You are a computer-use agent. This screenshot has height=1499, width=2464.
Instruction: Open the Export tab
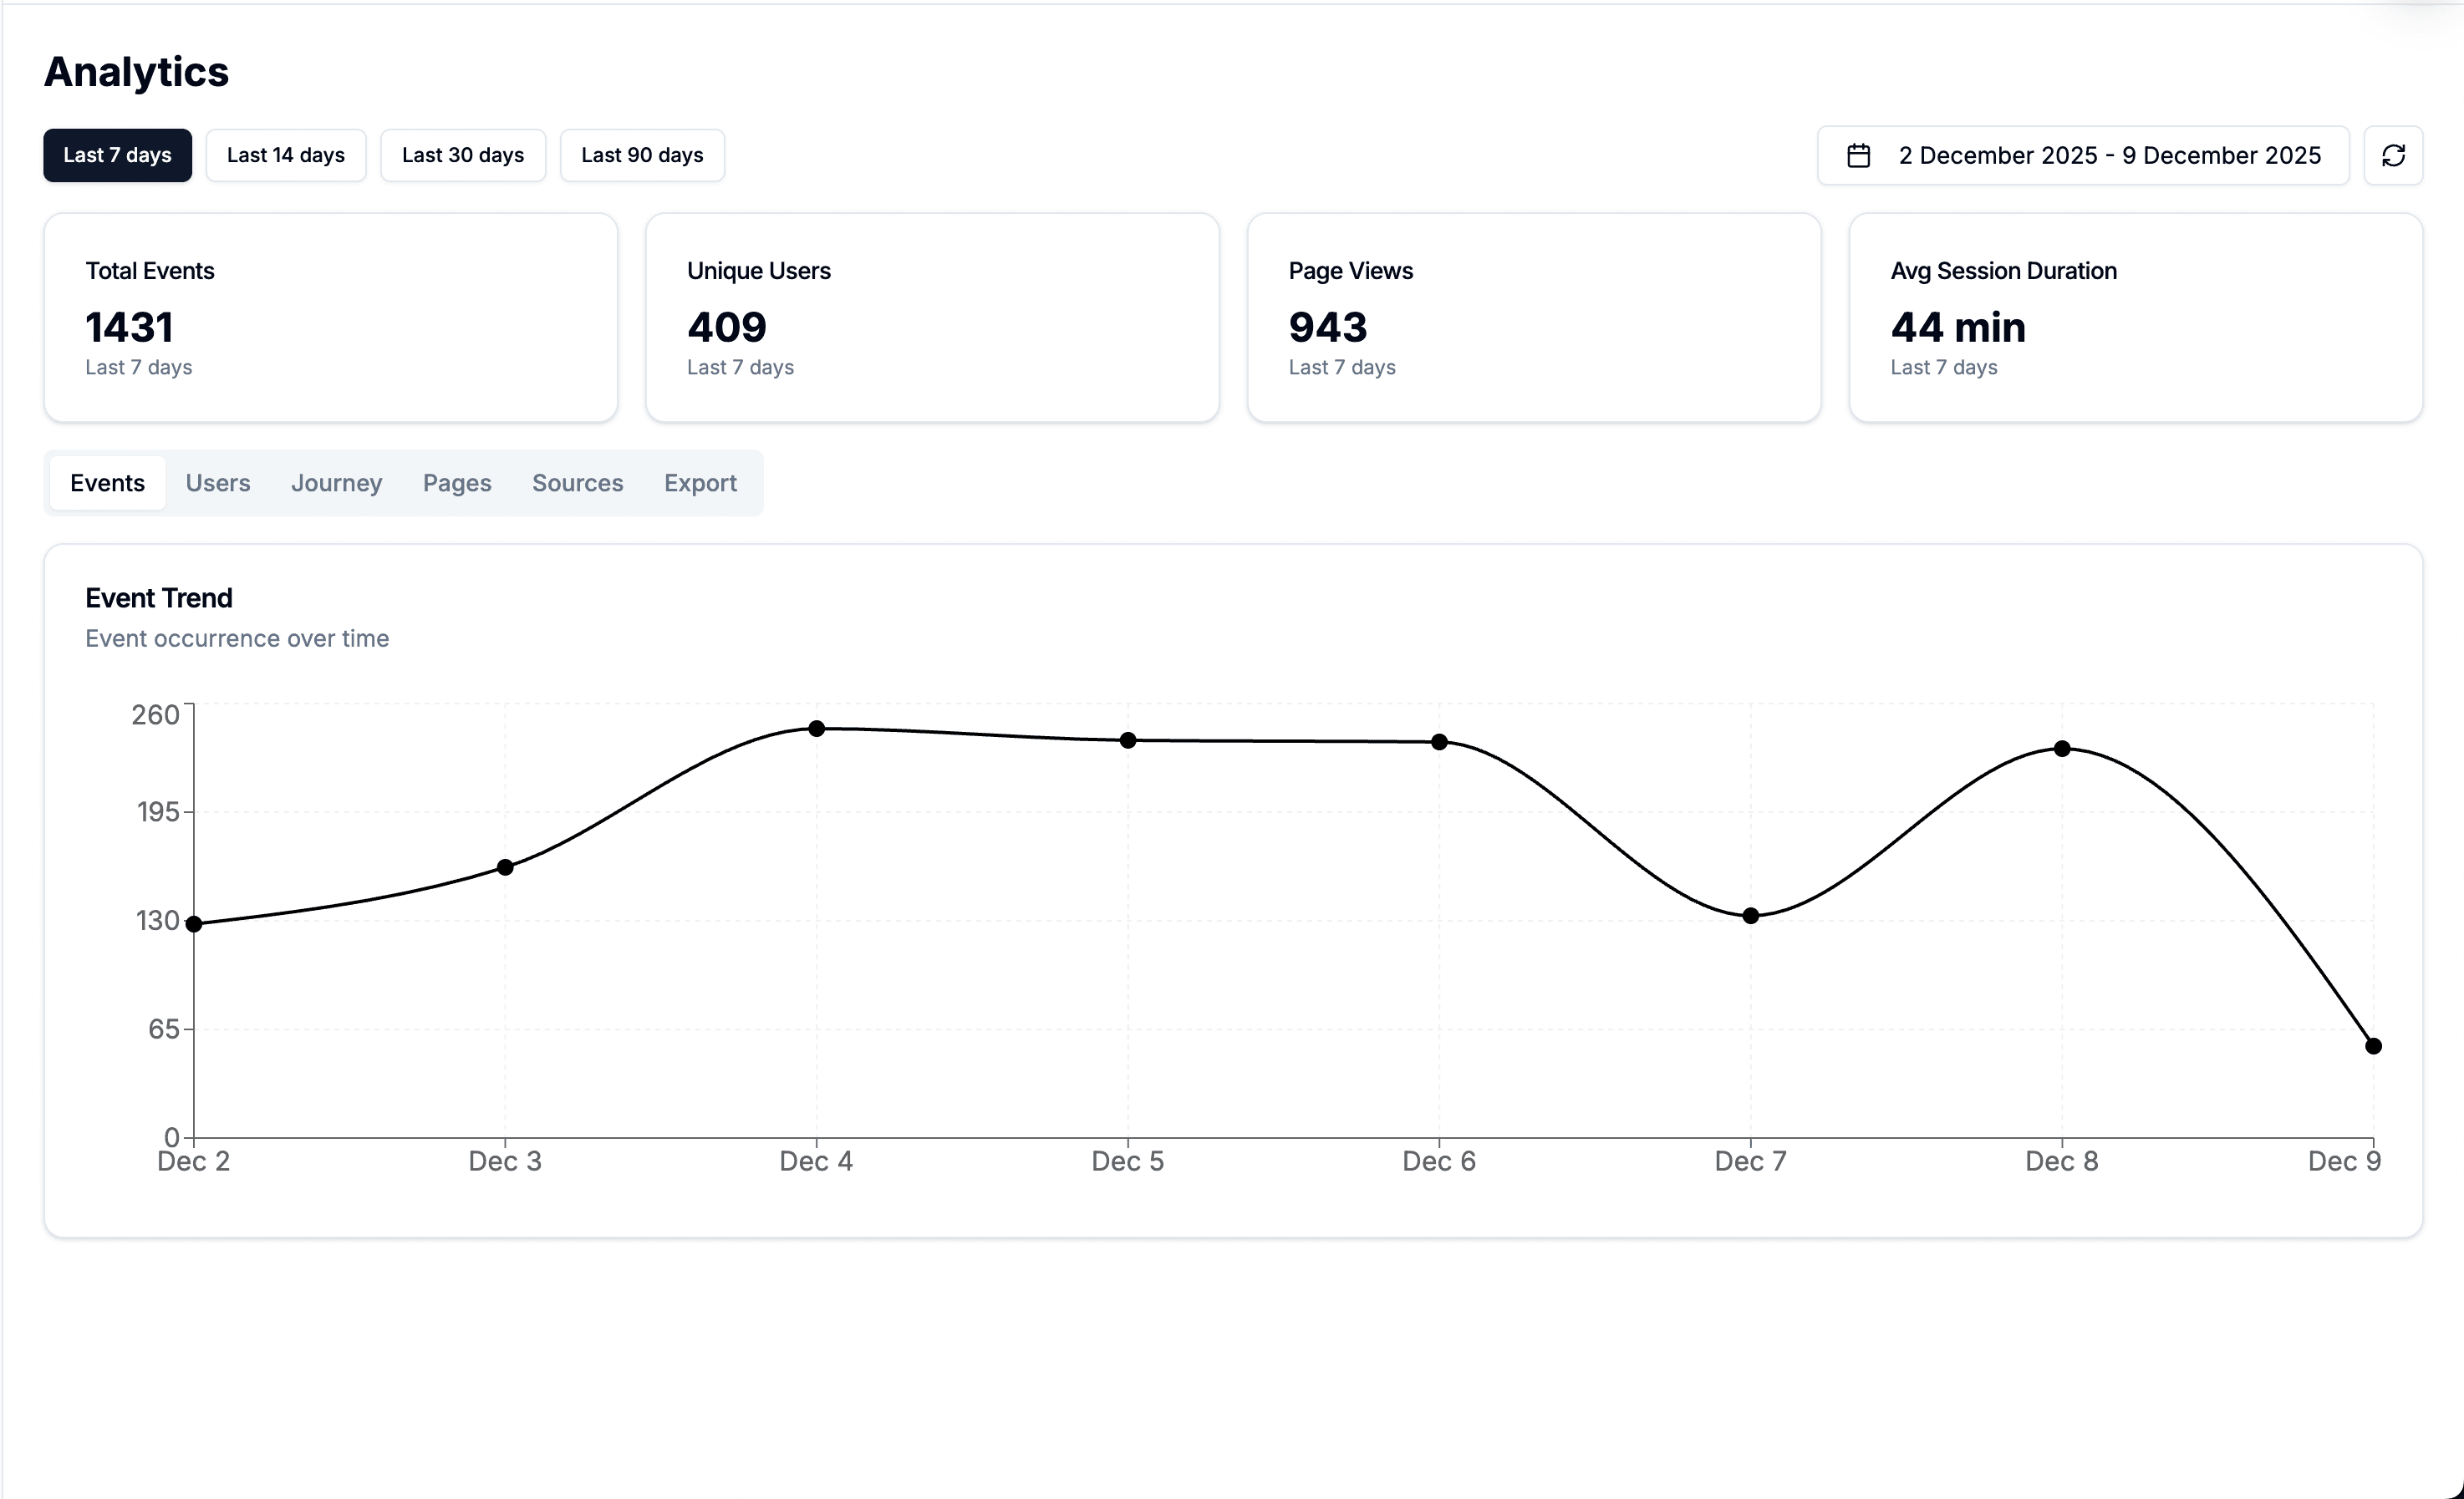(700, 483)
